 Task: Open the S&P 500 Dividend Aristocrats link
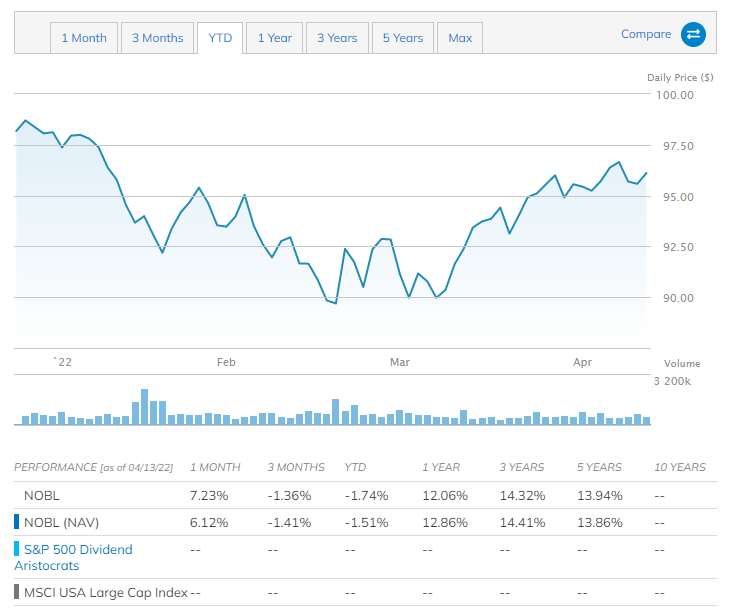click(x=73, y=557)
